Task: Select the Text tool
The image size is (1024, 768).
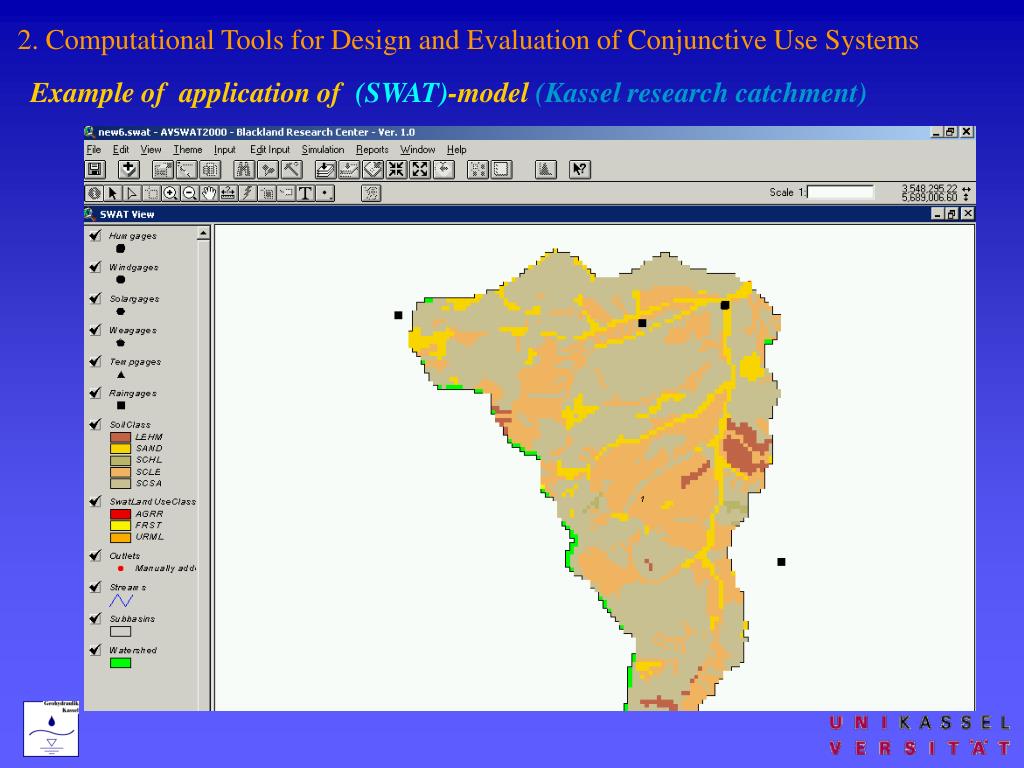Action: [x=306, y=193]
